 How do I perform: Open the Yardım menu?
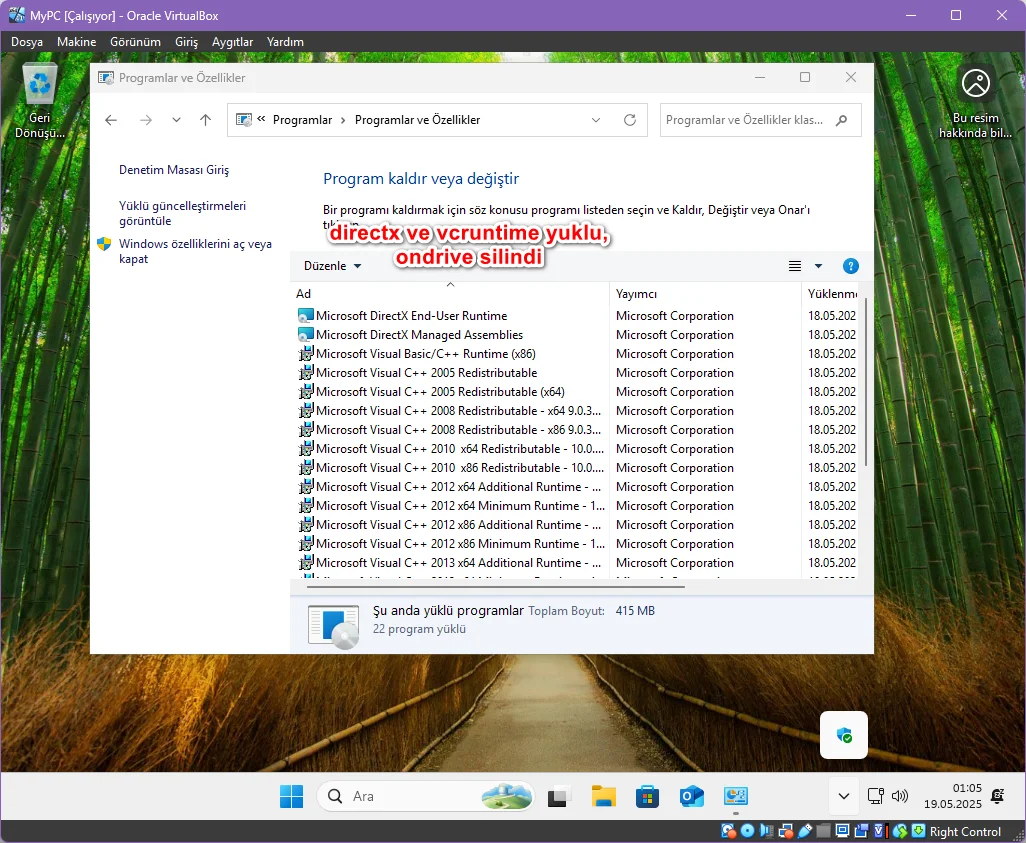pyautogui.click(x=285, y=41)
